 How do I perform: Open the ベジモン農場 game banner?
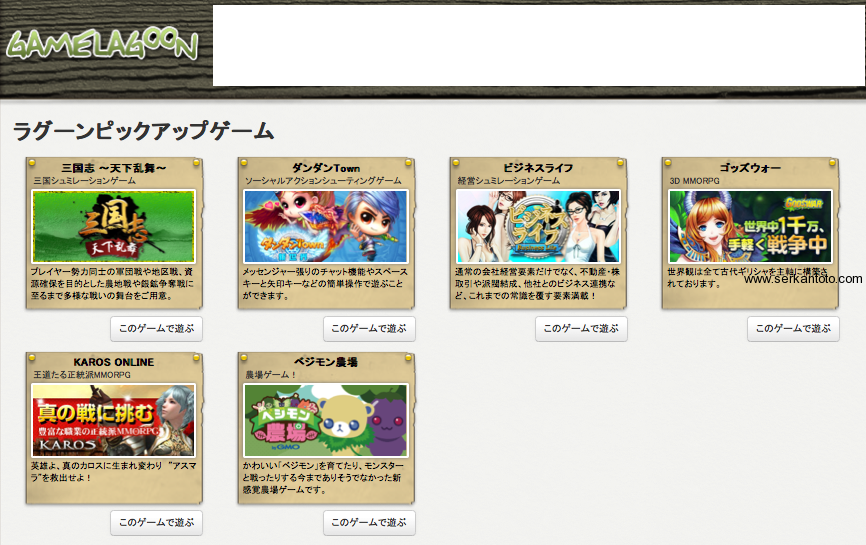pyautogui.click(x=325, y=420)
